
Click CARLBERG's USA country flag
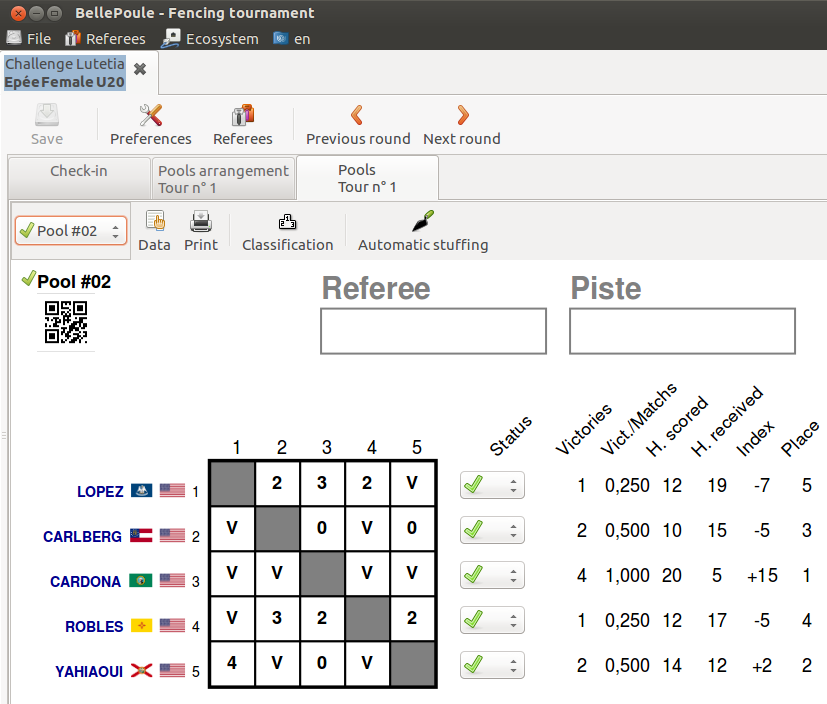click(172, 535)
